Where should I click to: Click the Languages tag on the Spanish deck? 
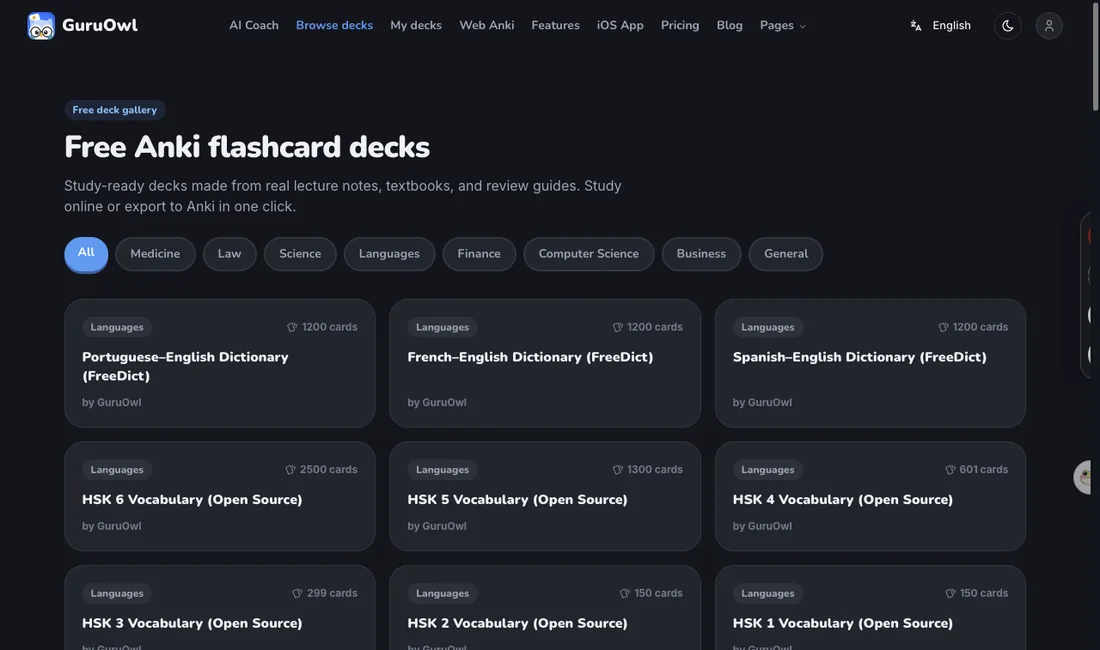tap(767, 327)
